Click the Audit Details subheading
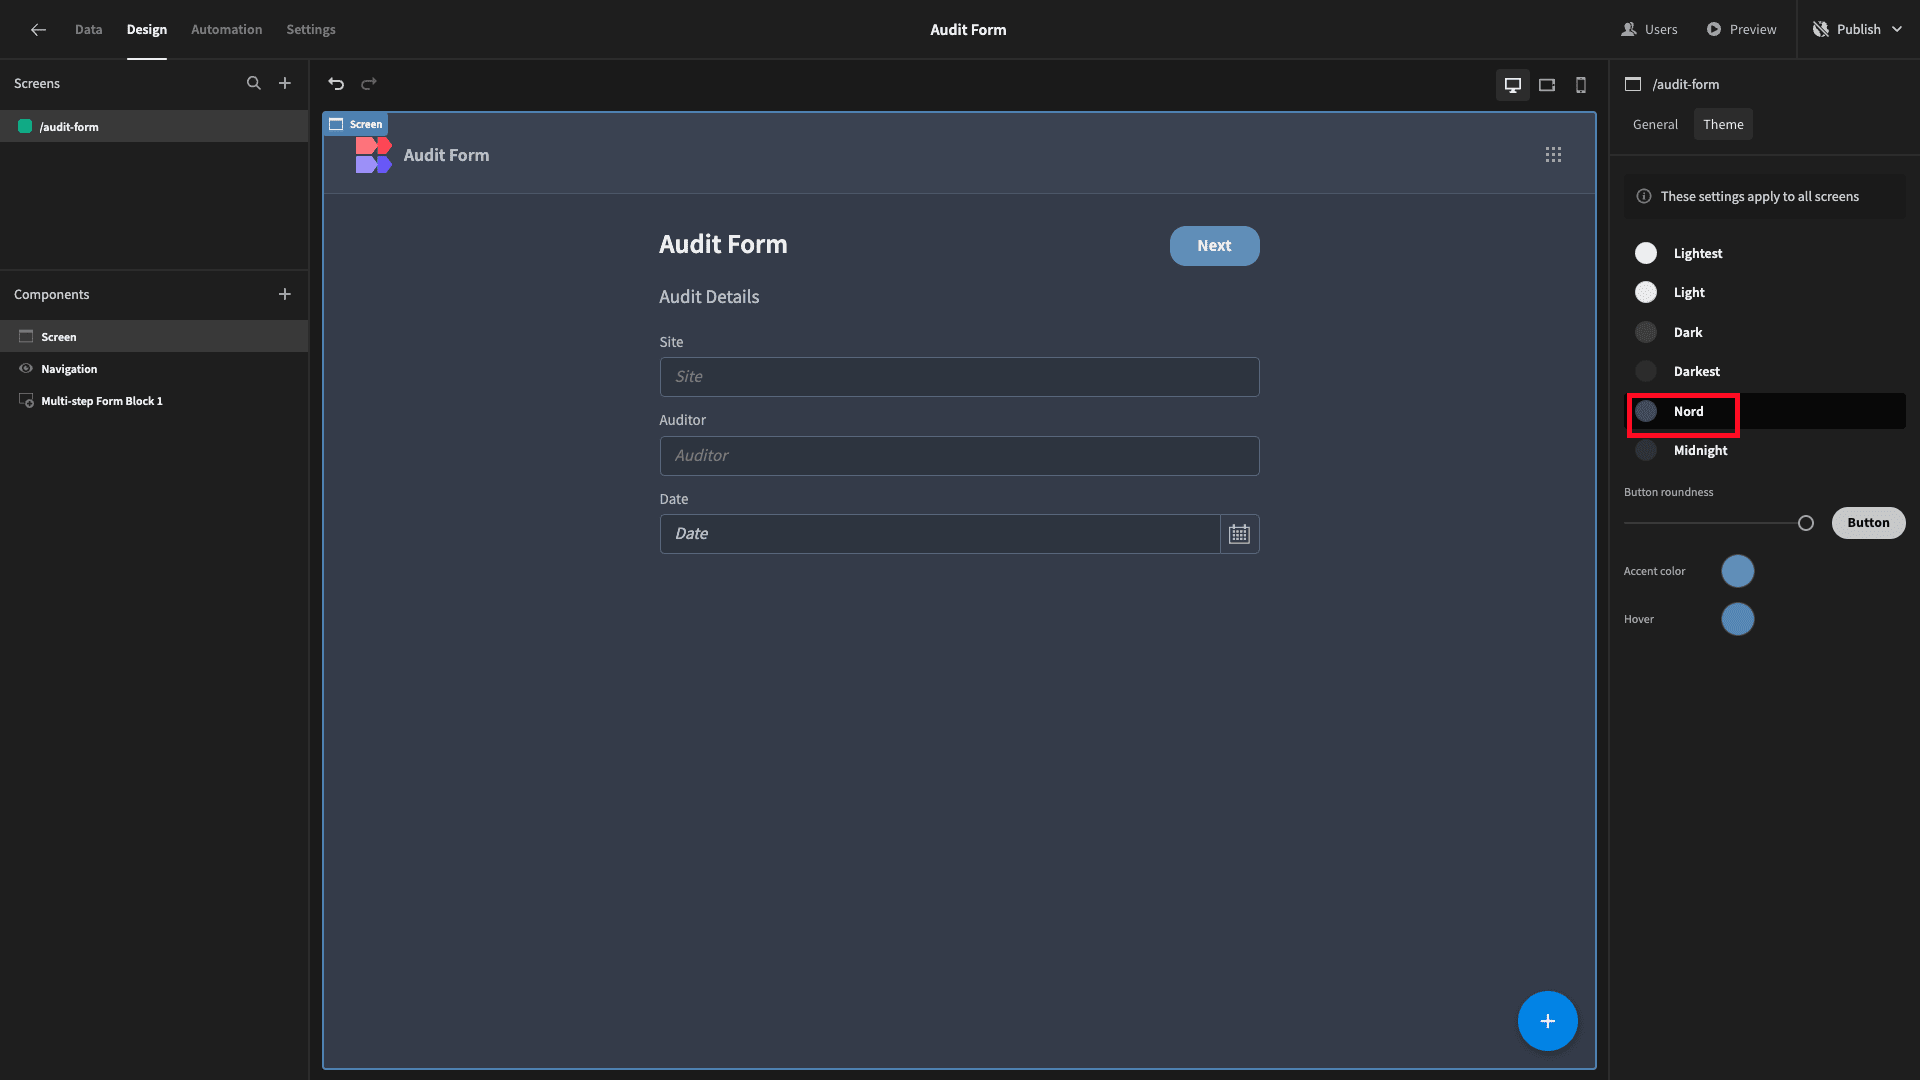 tap(709, 297)
